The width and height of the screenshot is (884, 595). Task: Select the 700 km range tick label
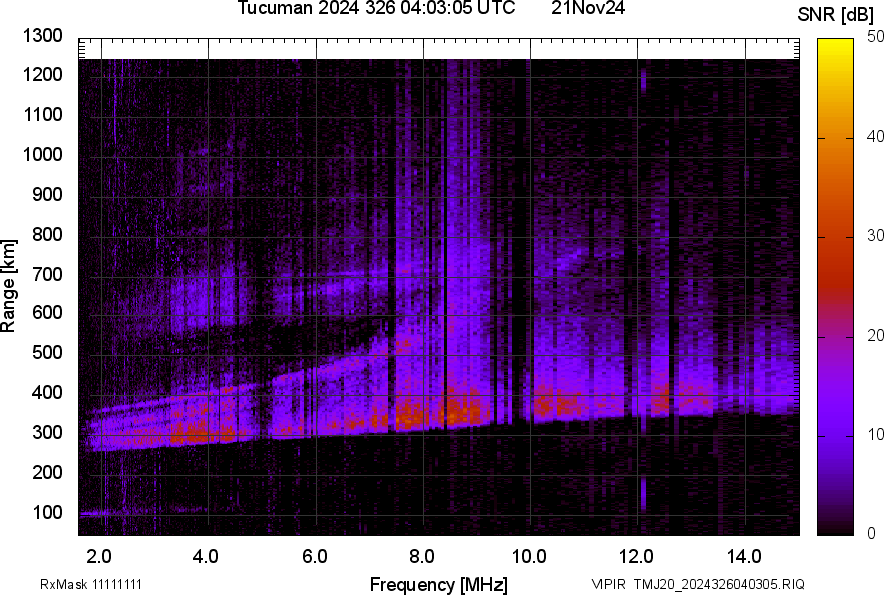[47, 274]
